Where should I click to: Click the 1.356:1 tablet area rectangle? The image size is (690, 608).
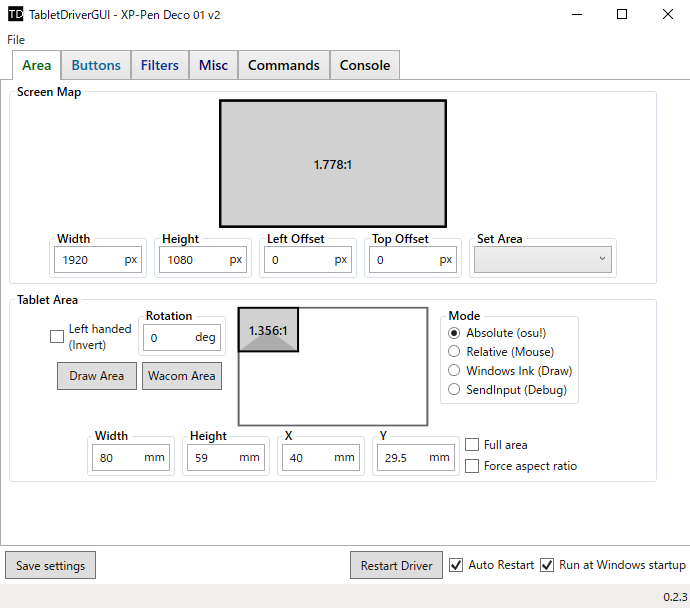pos(268,330)
